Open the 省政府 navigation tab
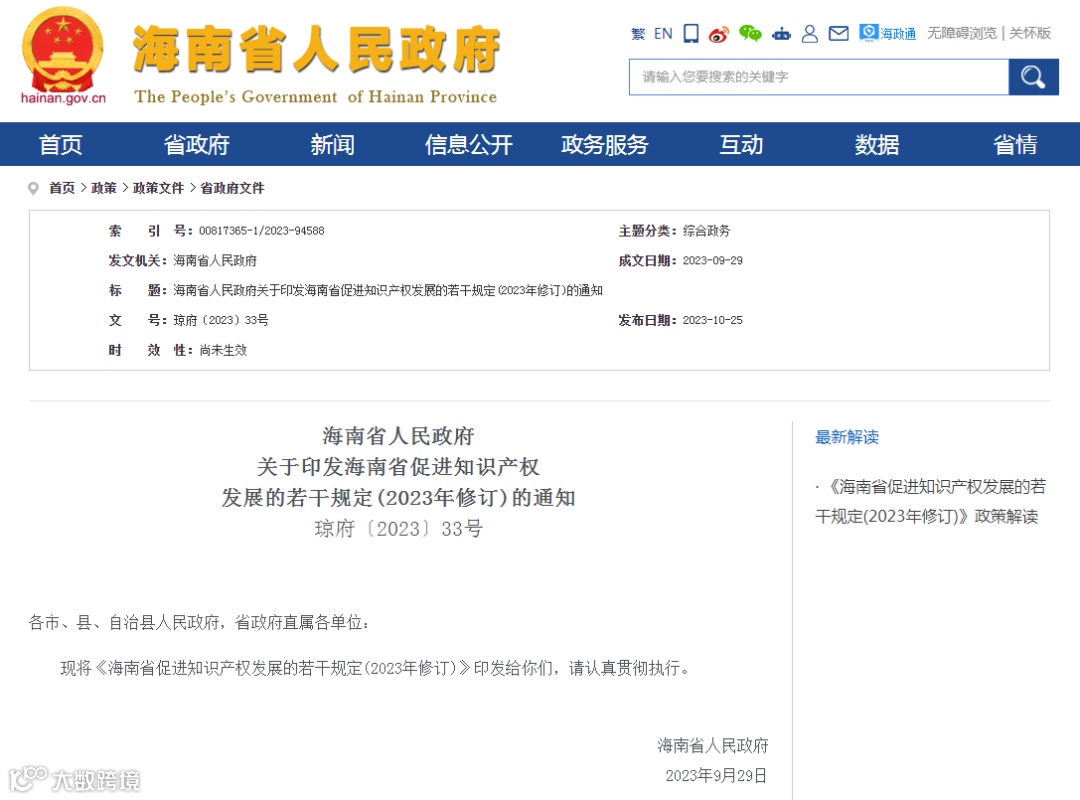1080x800 pixels. (x=196, y=145)
